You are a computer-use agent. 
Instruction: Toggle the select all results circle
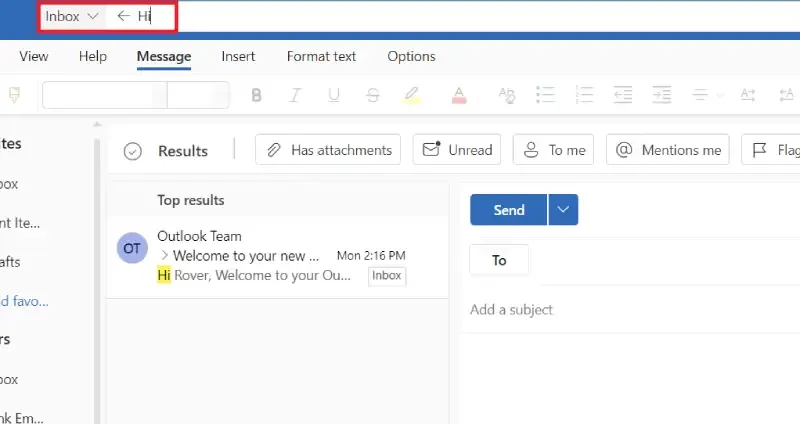133,152
